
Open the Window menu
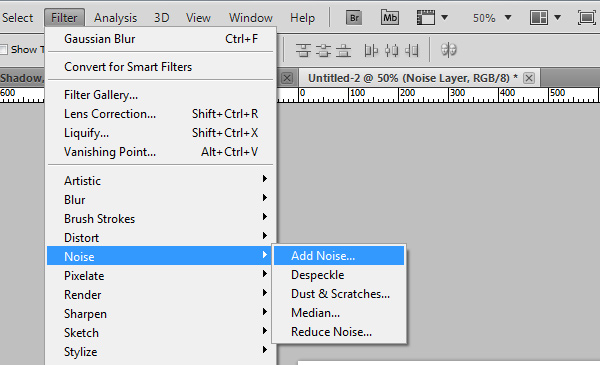click(x=251, y=18)
